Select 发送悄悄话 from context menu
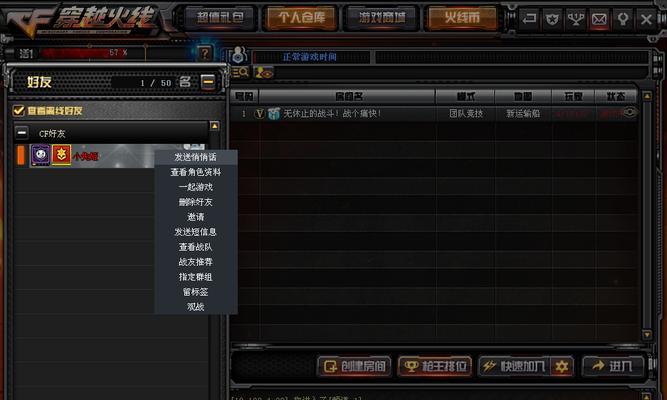Viewport: 667px width, 400px height. (x=196, y=157)
